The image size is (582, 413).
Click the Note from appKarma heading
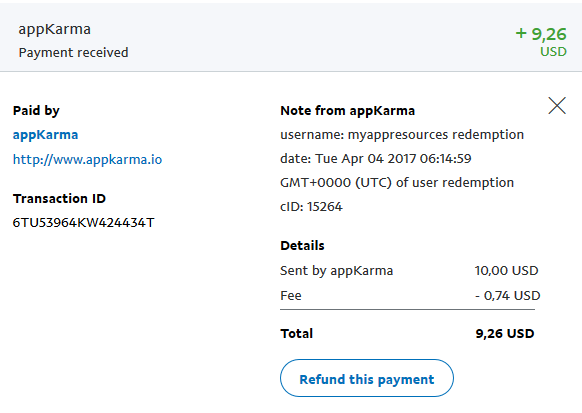[x=347, y=111]
